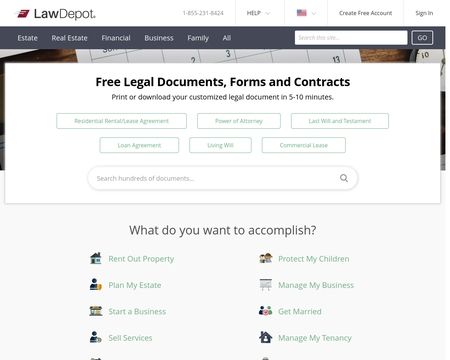
Task: Select Residential Rental/Lease Agreement button
Action: tap(121, 121)
